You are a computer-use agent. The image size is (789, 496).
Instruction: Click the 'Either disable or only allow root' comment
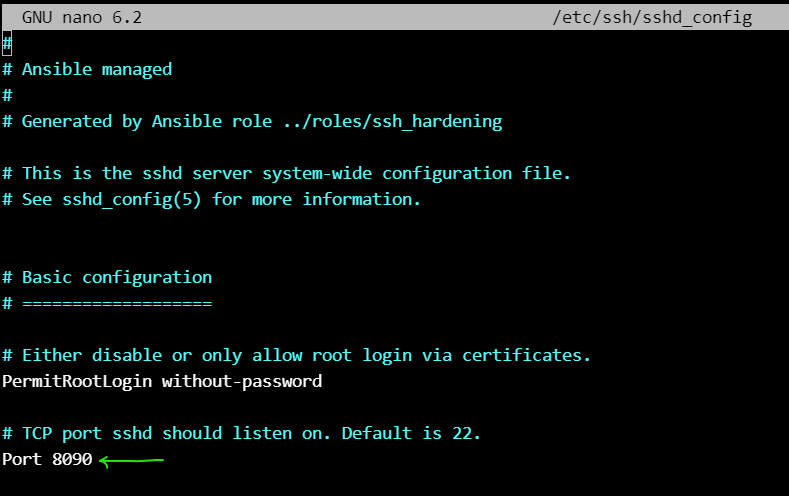click(x=296, y=356)
